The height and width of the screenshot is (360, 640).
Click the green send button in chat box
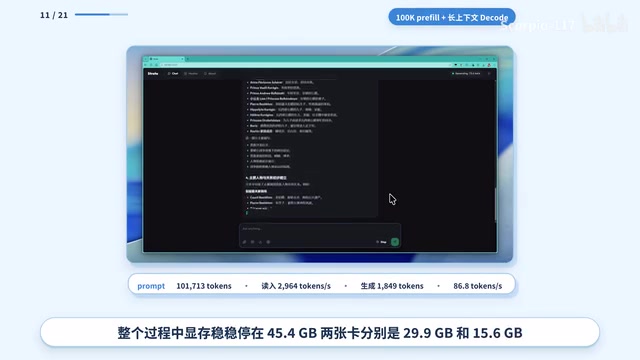395,242
